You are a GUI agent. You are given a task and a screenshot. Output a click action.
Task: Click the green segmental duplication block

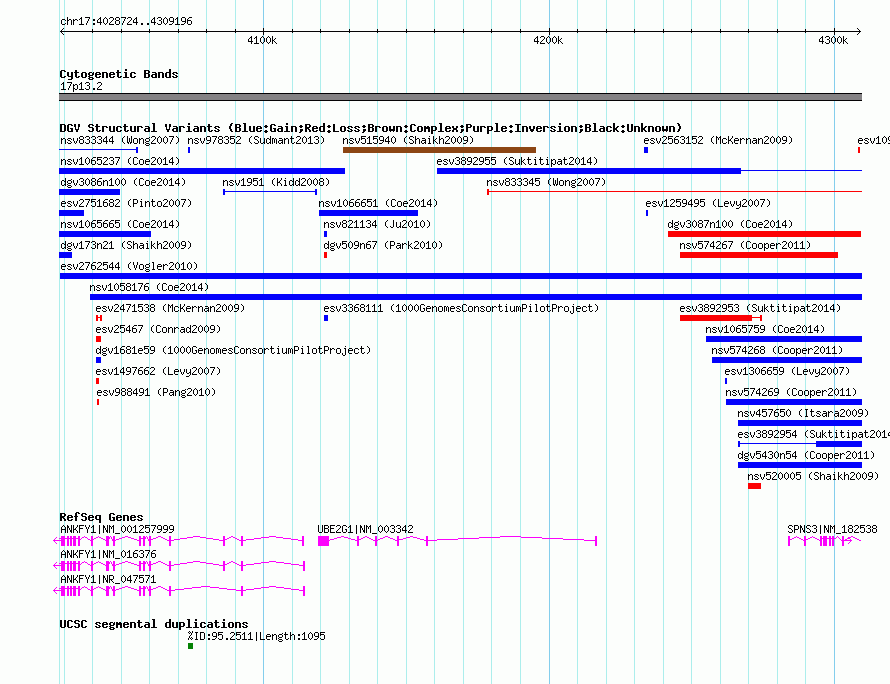click(x=190, y=646)
